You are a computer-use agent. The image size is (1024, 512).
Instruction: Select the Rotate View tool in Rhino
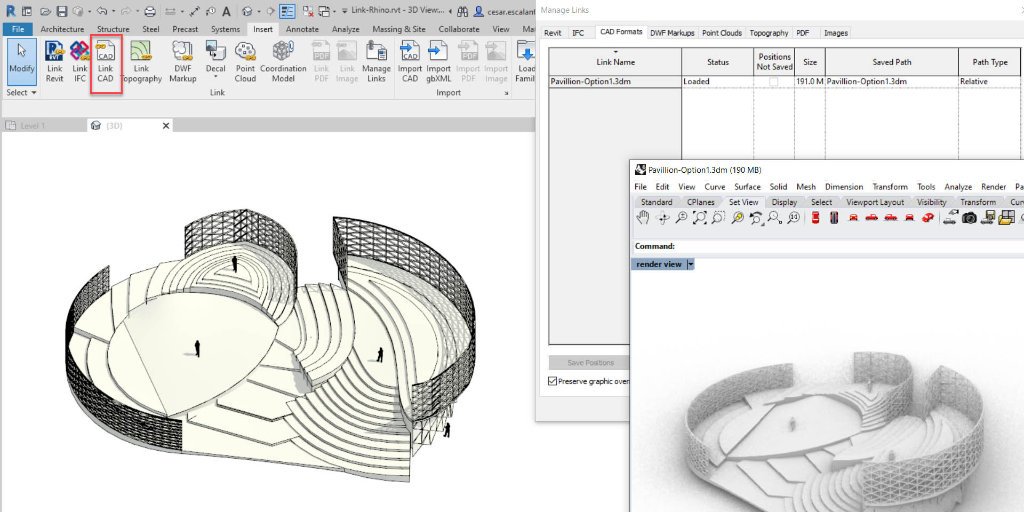[x=663, y=218]
